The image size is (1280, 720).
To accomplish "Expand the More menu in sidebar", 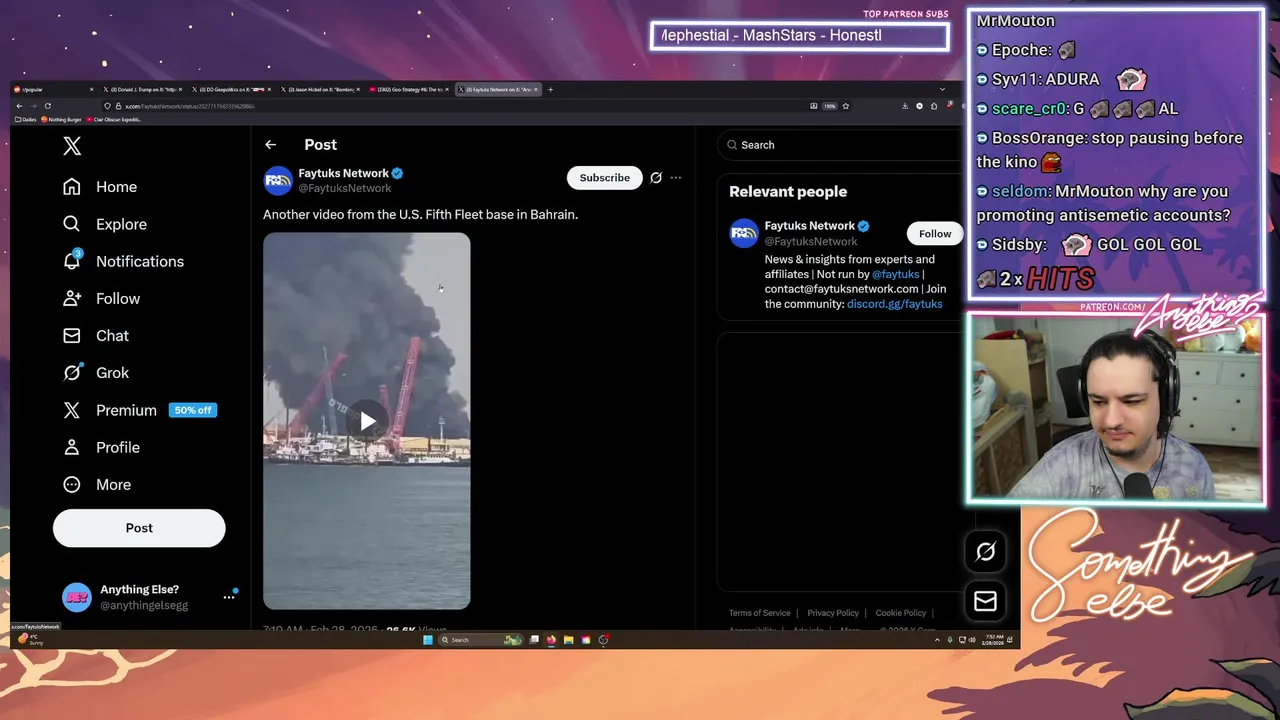I will click(x=97, y=484).
